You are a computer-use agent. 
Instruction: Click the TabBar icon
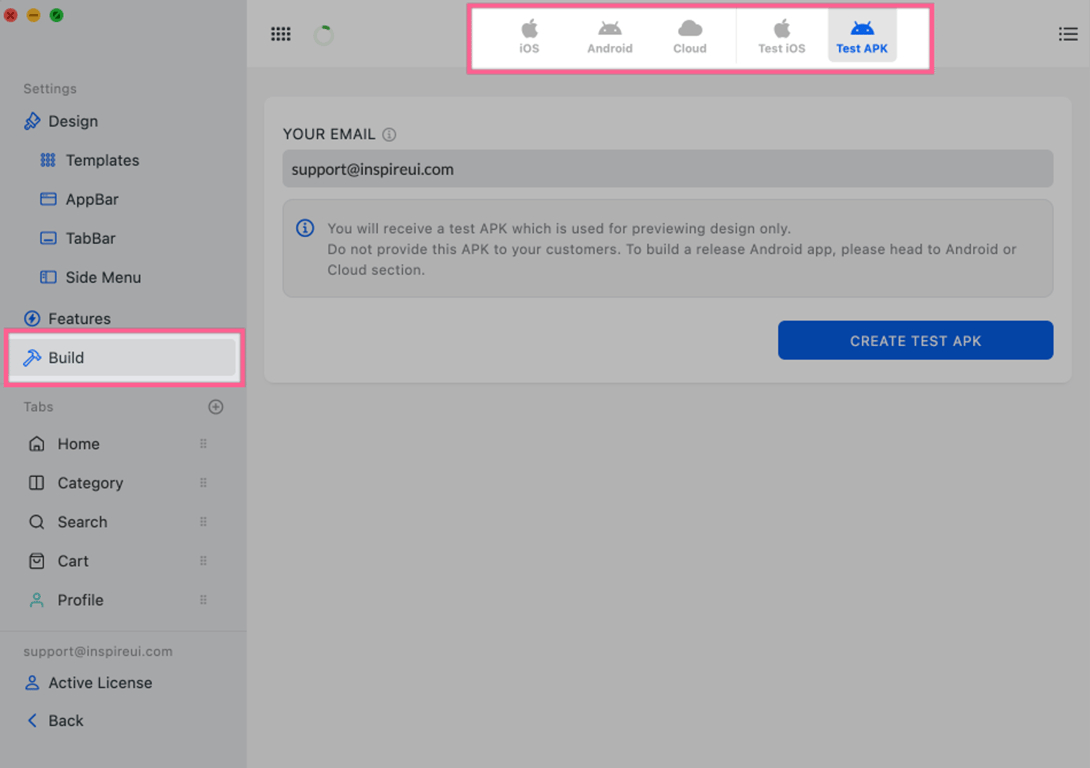click(48, 238)
